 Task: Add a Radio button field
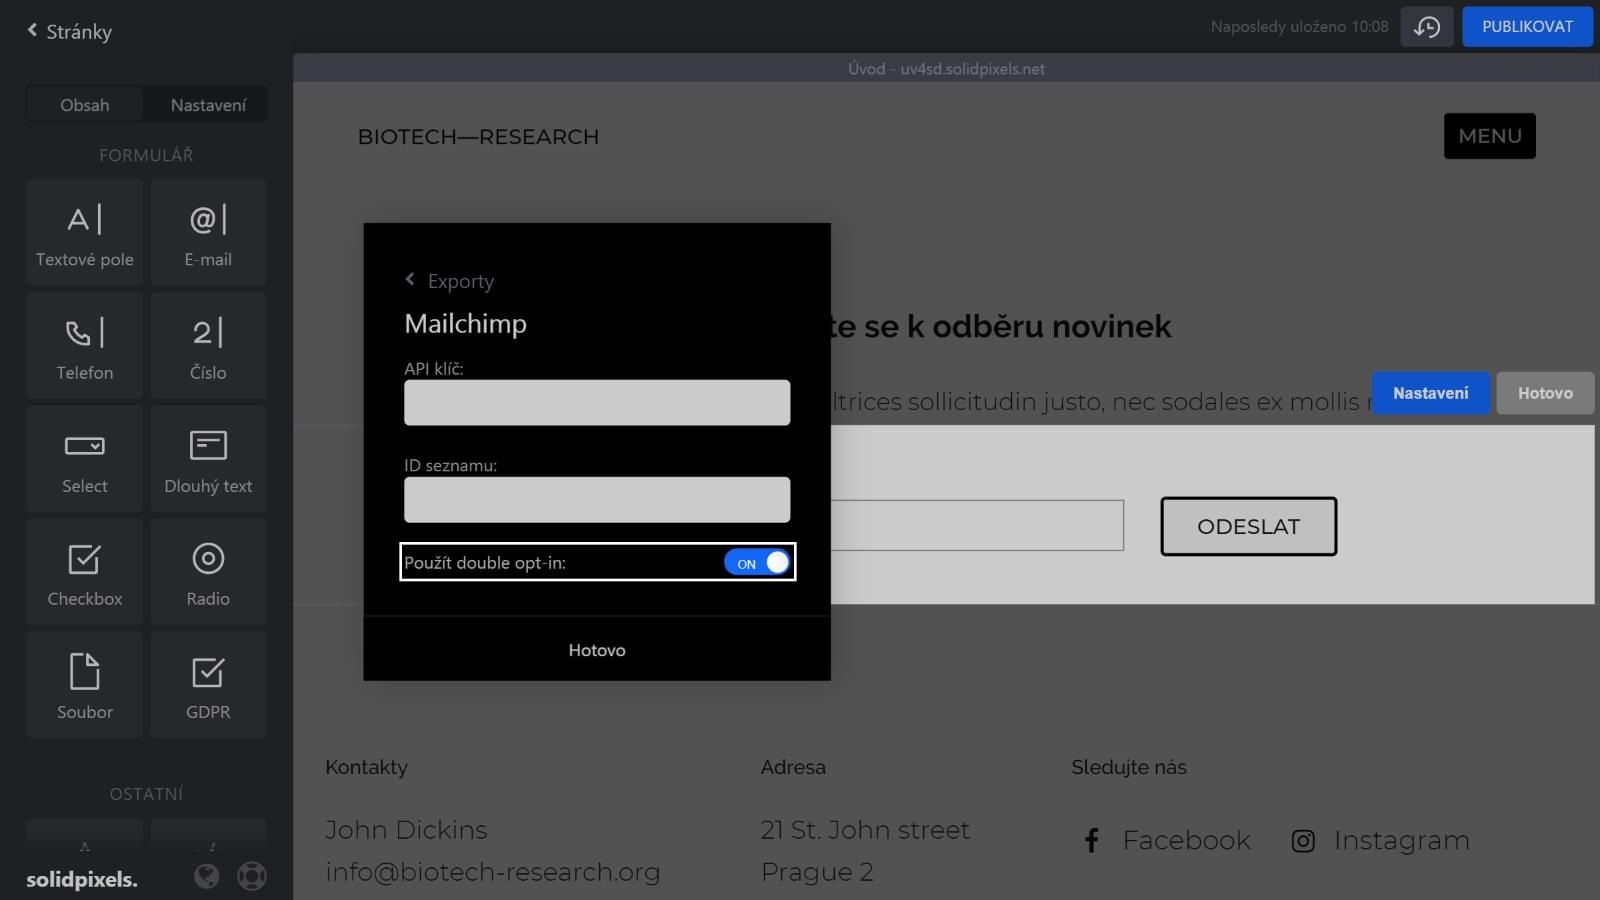click(x=207, y=571)
